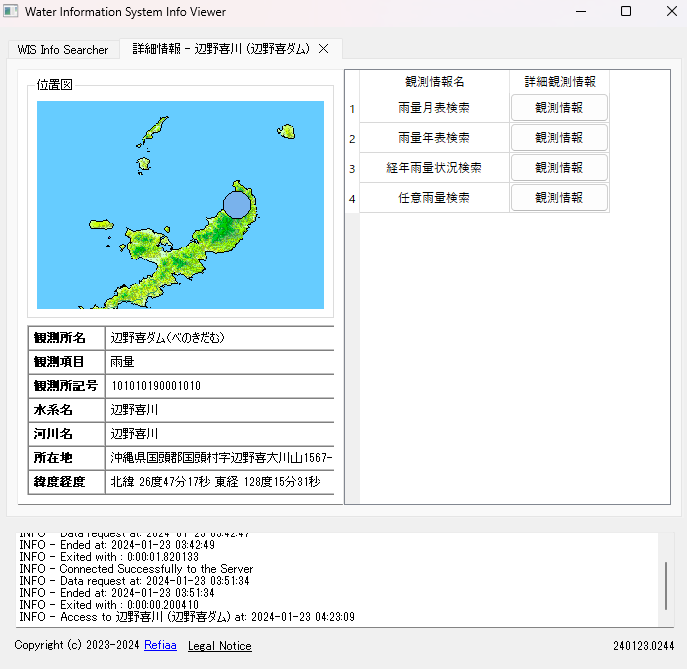Click the 'Connected Successfully to the Server' log line

[x=136, y=569]
